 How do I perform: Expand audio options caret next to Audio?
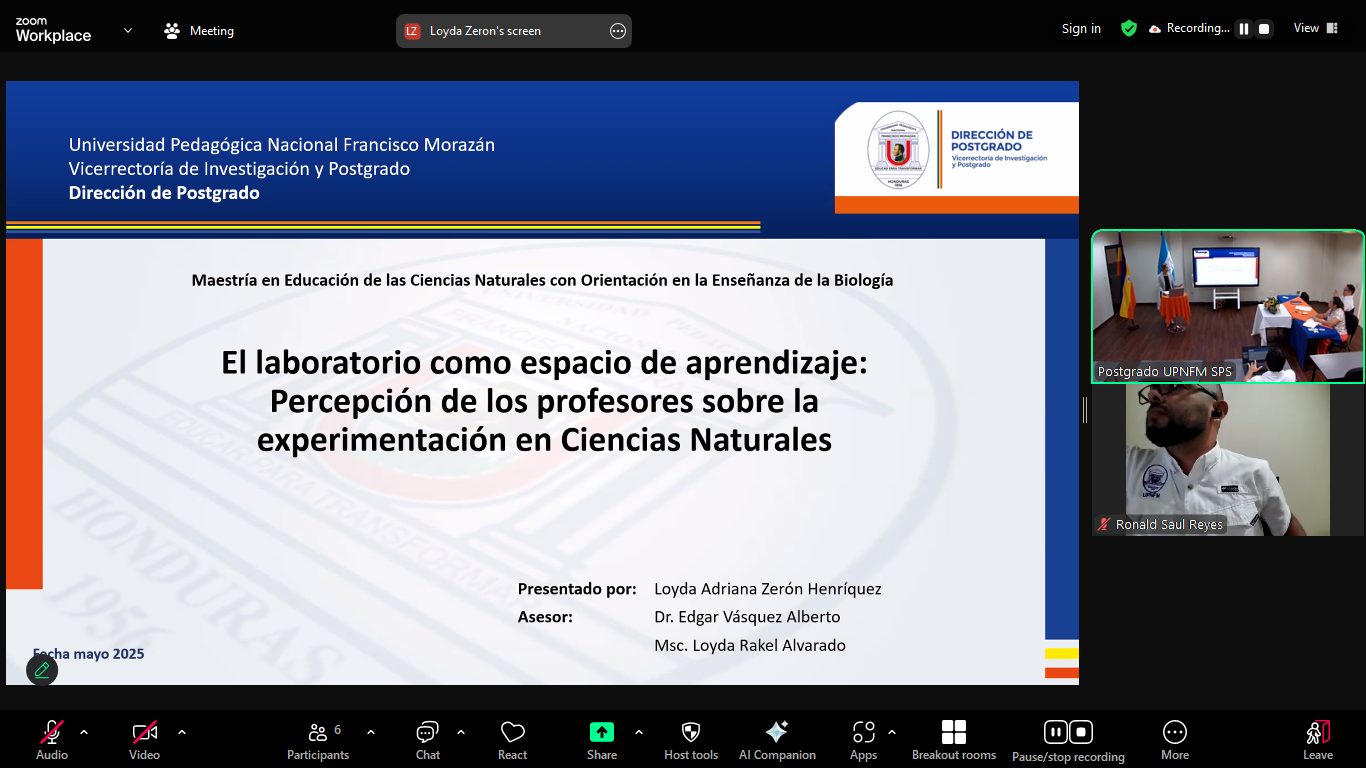point(84,732)
